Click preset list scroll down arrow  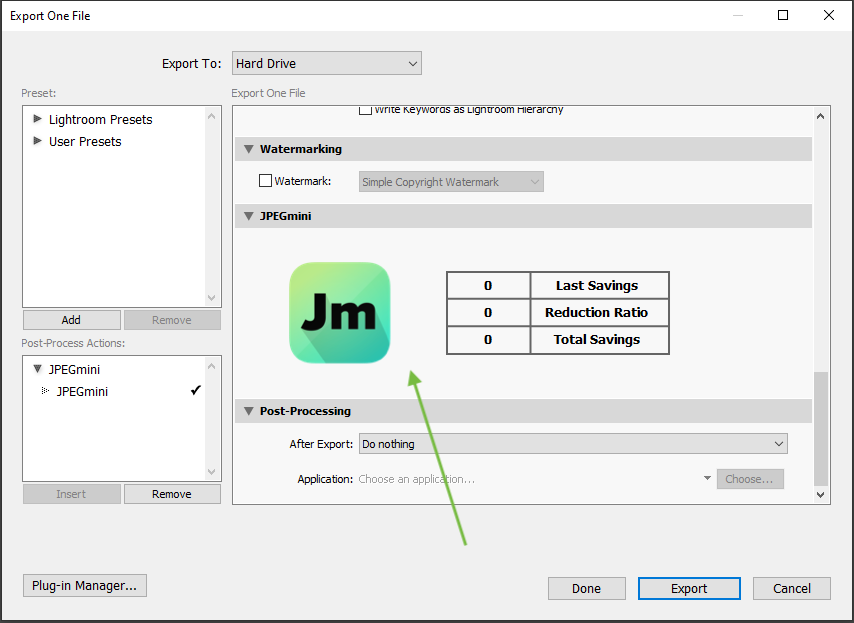[212, 298]
